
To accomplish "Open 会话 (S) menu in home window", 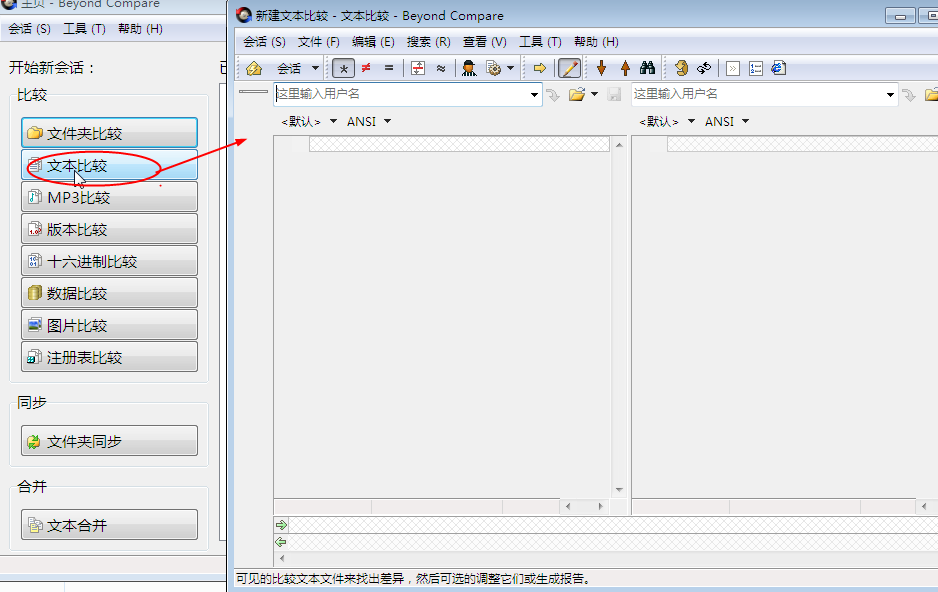I will [29, 29].
